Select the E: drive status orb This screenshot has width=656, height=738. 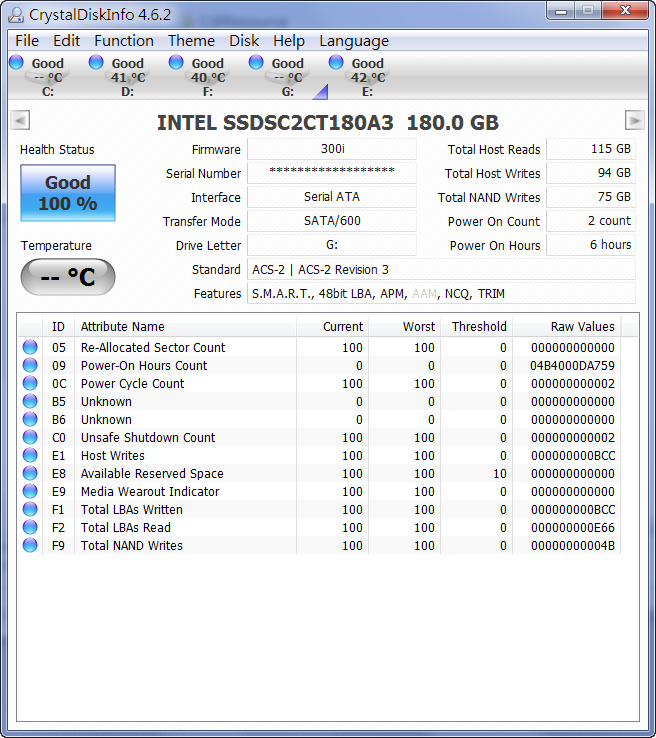(x=336, y=62)
